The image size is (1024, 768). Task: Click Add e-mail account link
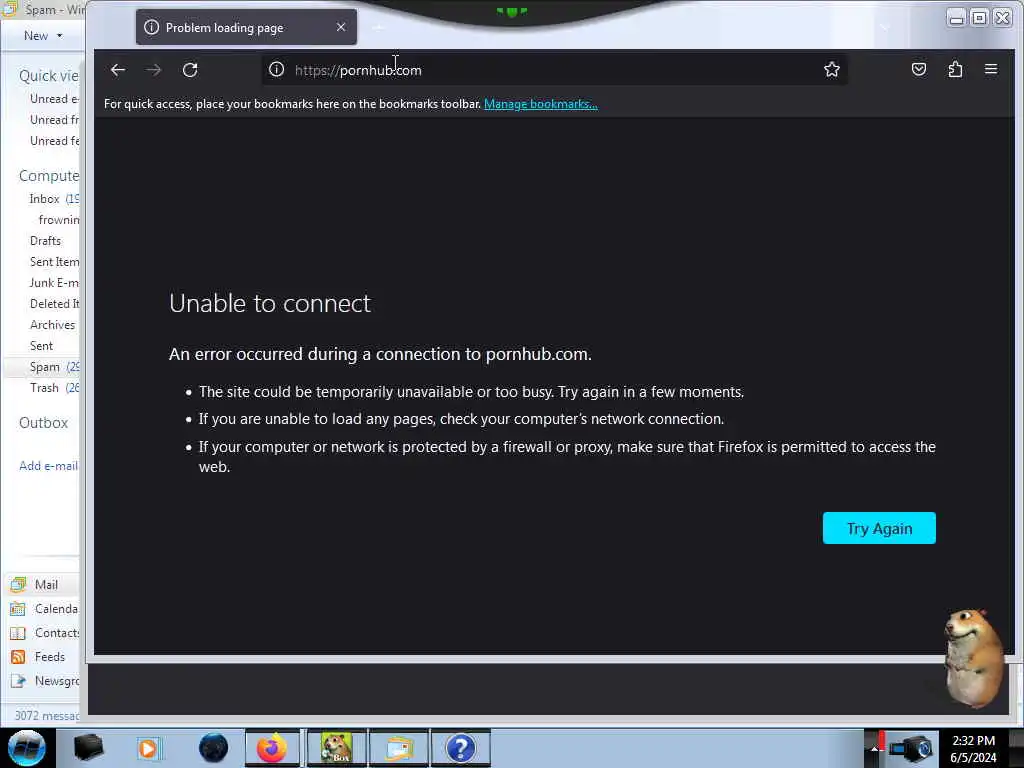pyautogui.click(x=48, y=466)
